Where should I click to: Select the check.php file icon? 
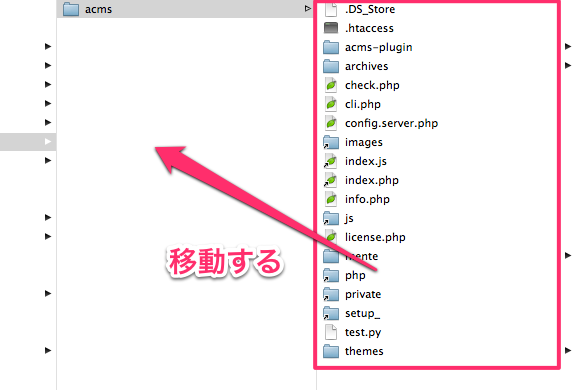331,85
